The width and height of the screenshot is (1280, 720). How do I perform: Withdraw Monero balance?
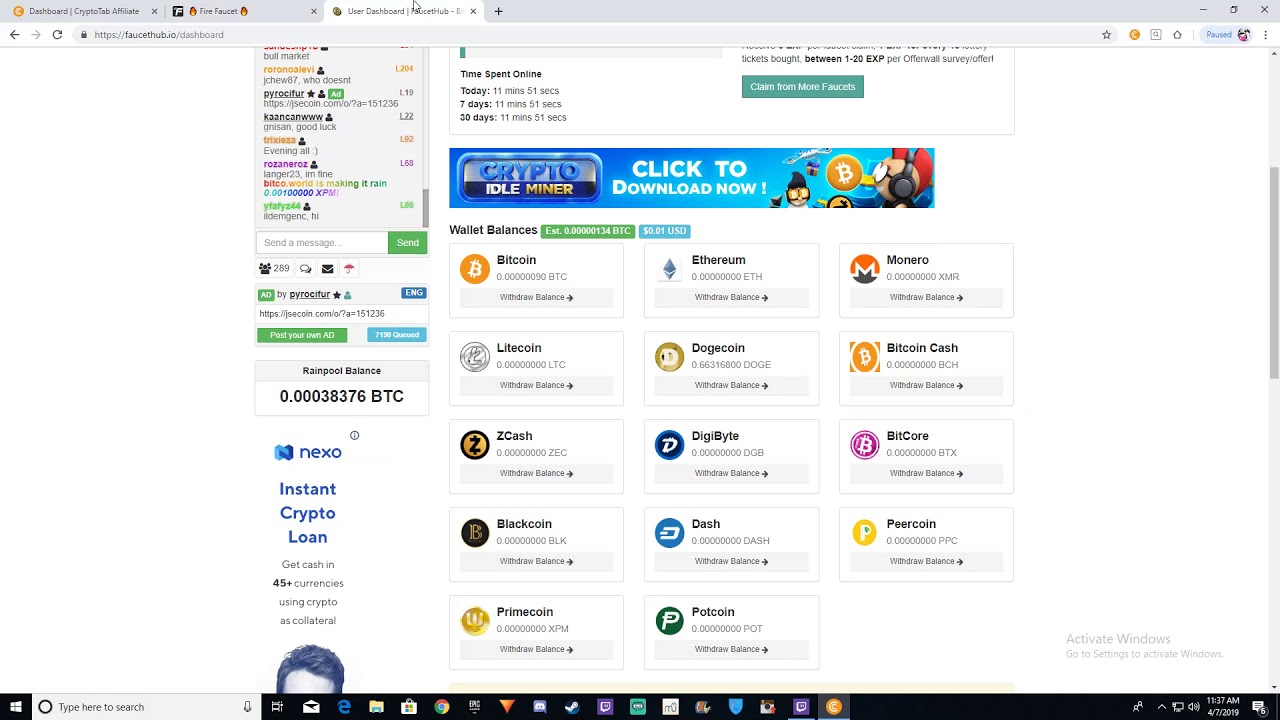tap(926, 297)
